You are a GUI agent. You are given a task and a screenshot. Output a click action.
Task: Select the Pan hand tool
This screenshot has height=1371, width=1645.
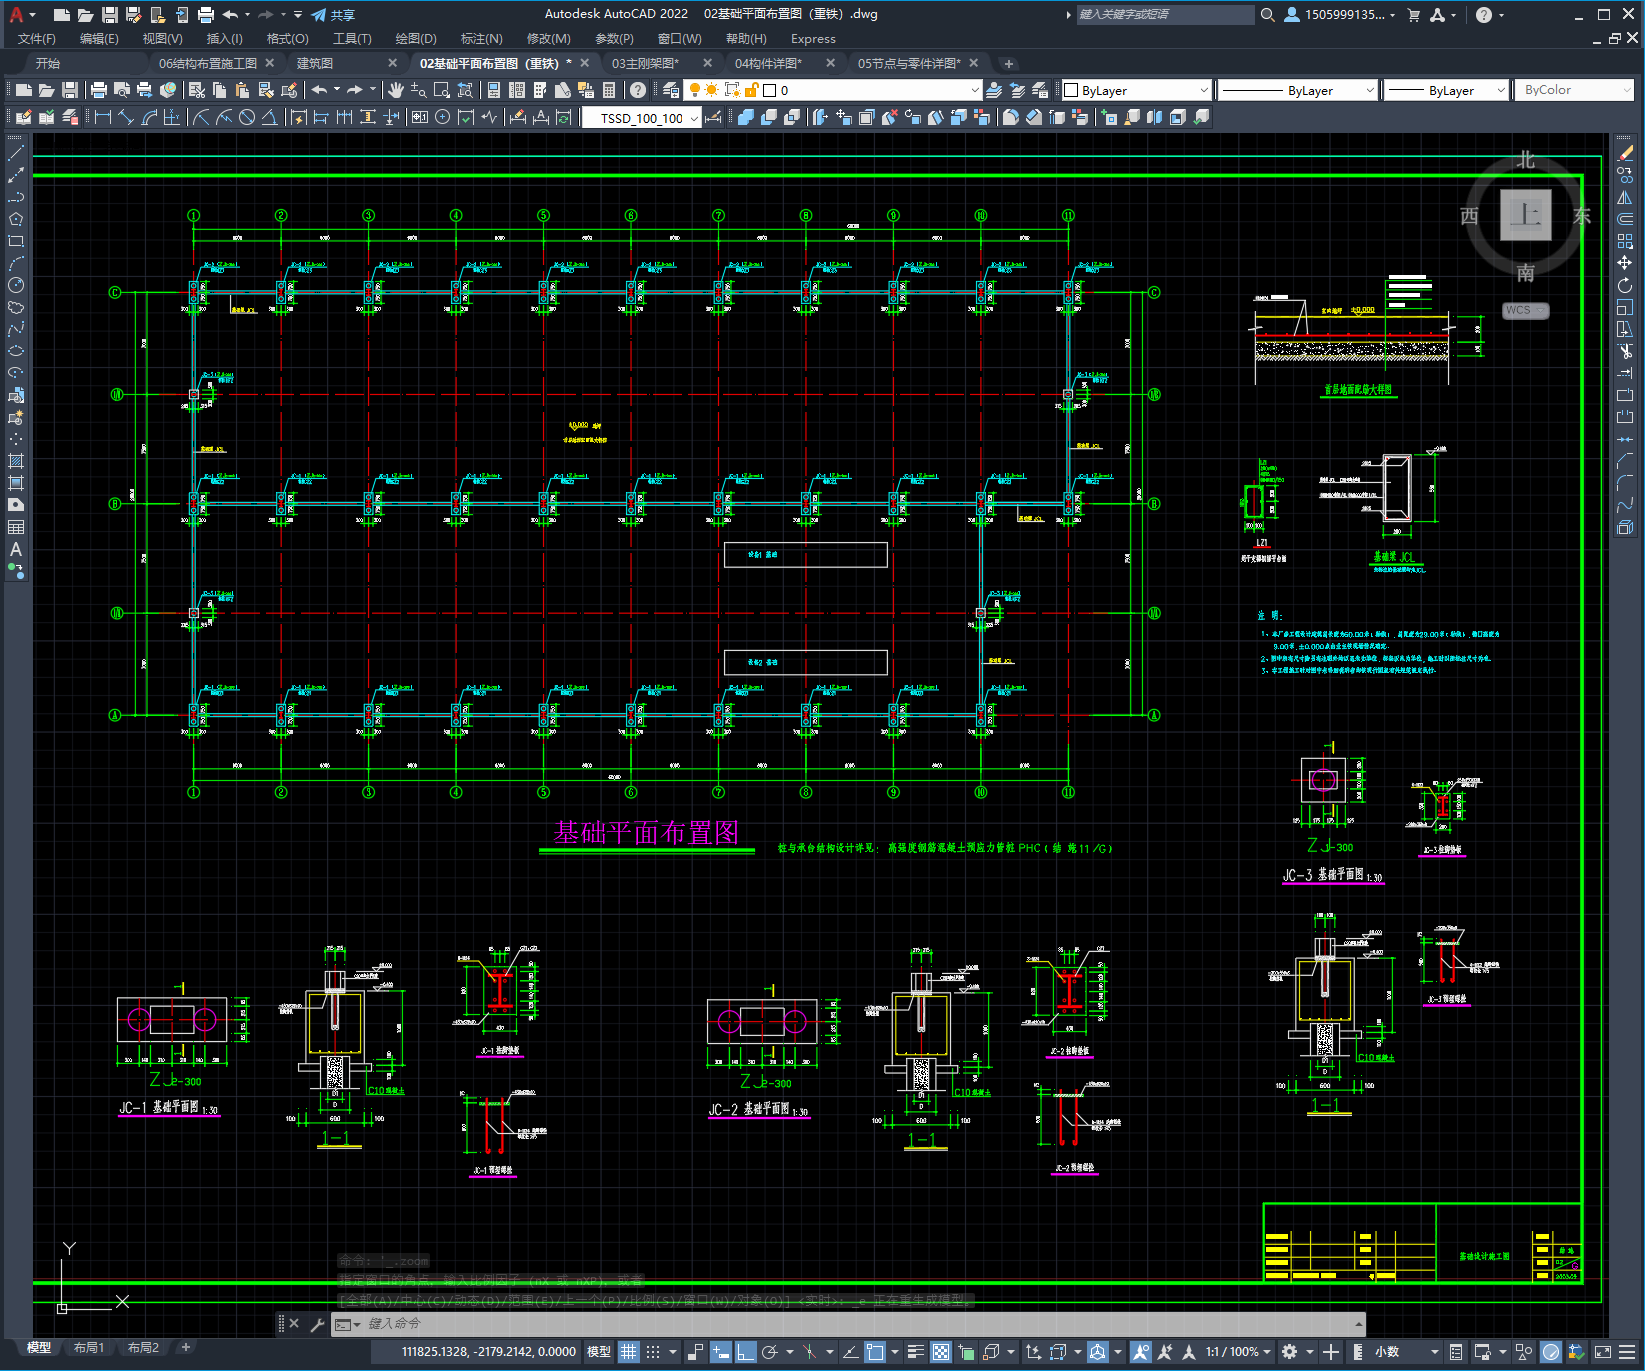pyautogui.click(x=396, y=90)
